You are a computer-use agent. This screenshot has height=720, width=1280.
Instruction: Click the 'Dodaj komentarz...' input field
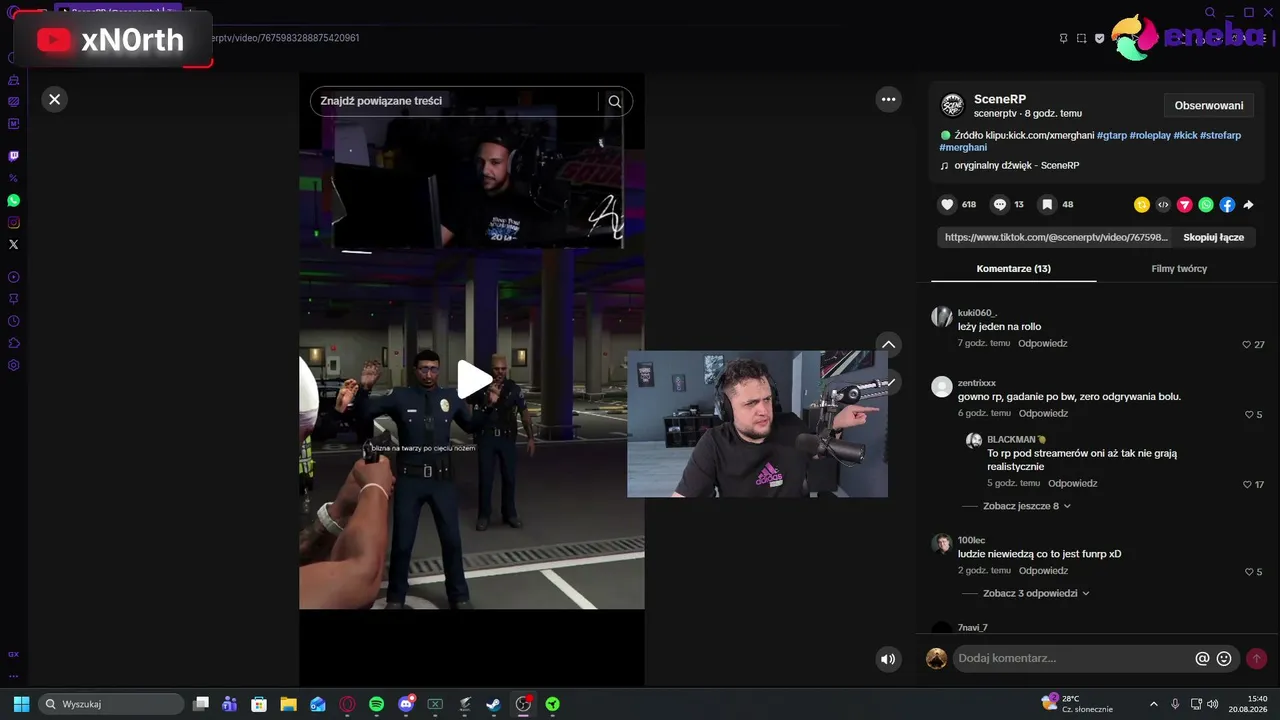[1072, 658]
